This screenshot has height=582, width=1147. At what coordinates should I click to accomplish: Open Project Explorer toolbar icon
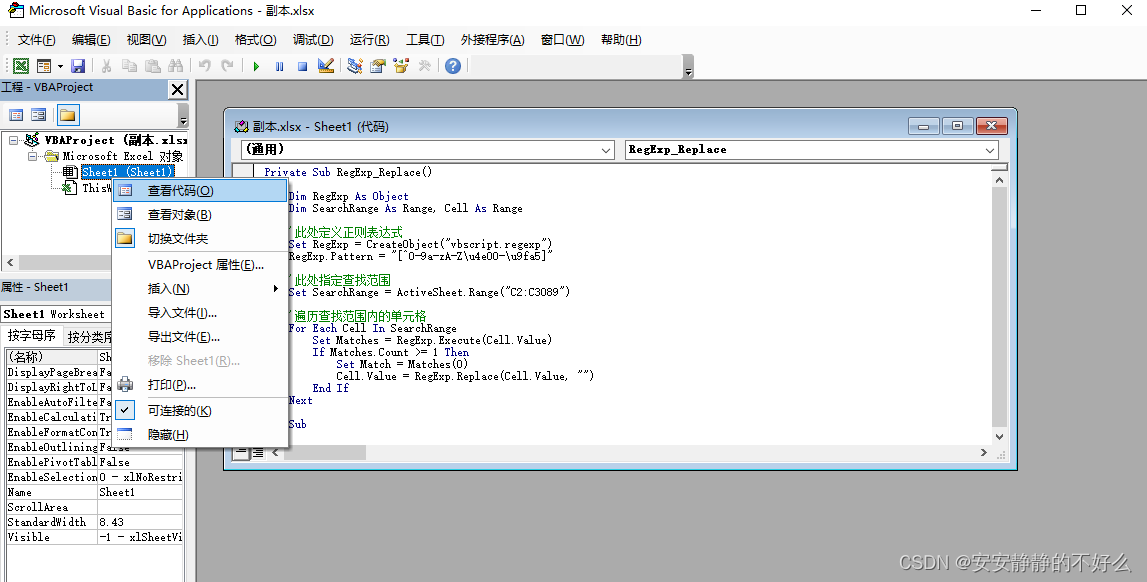point(355,66)
